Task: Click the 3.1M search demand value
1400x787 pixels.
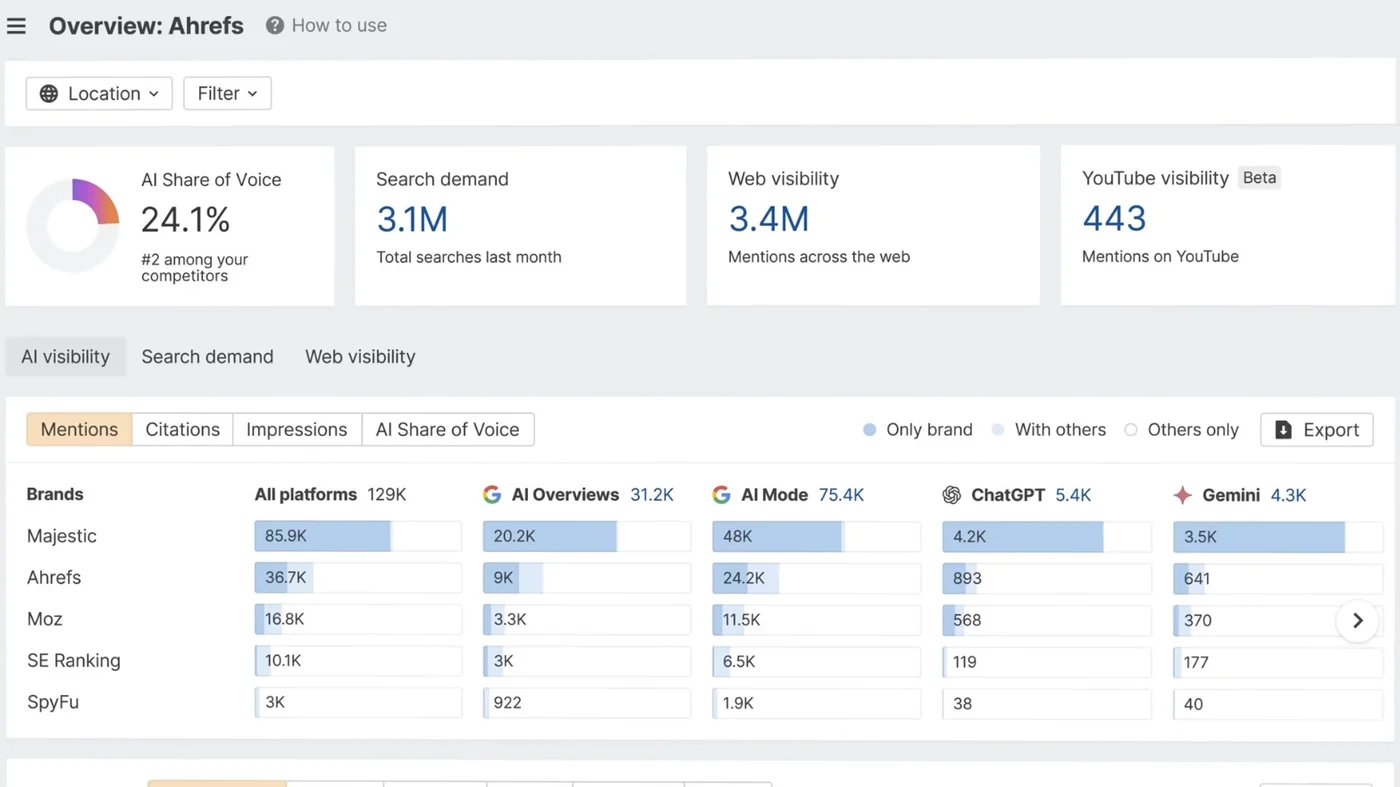Action: pyautogui.click(x=412, y=219)
